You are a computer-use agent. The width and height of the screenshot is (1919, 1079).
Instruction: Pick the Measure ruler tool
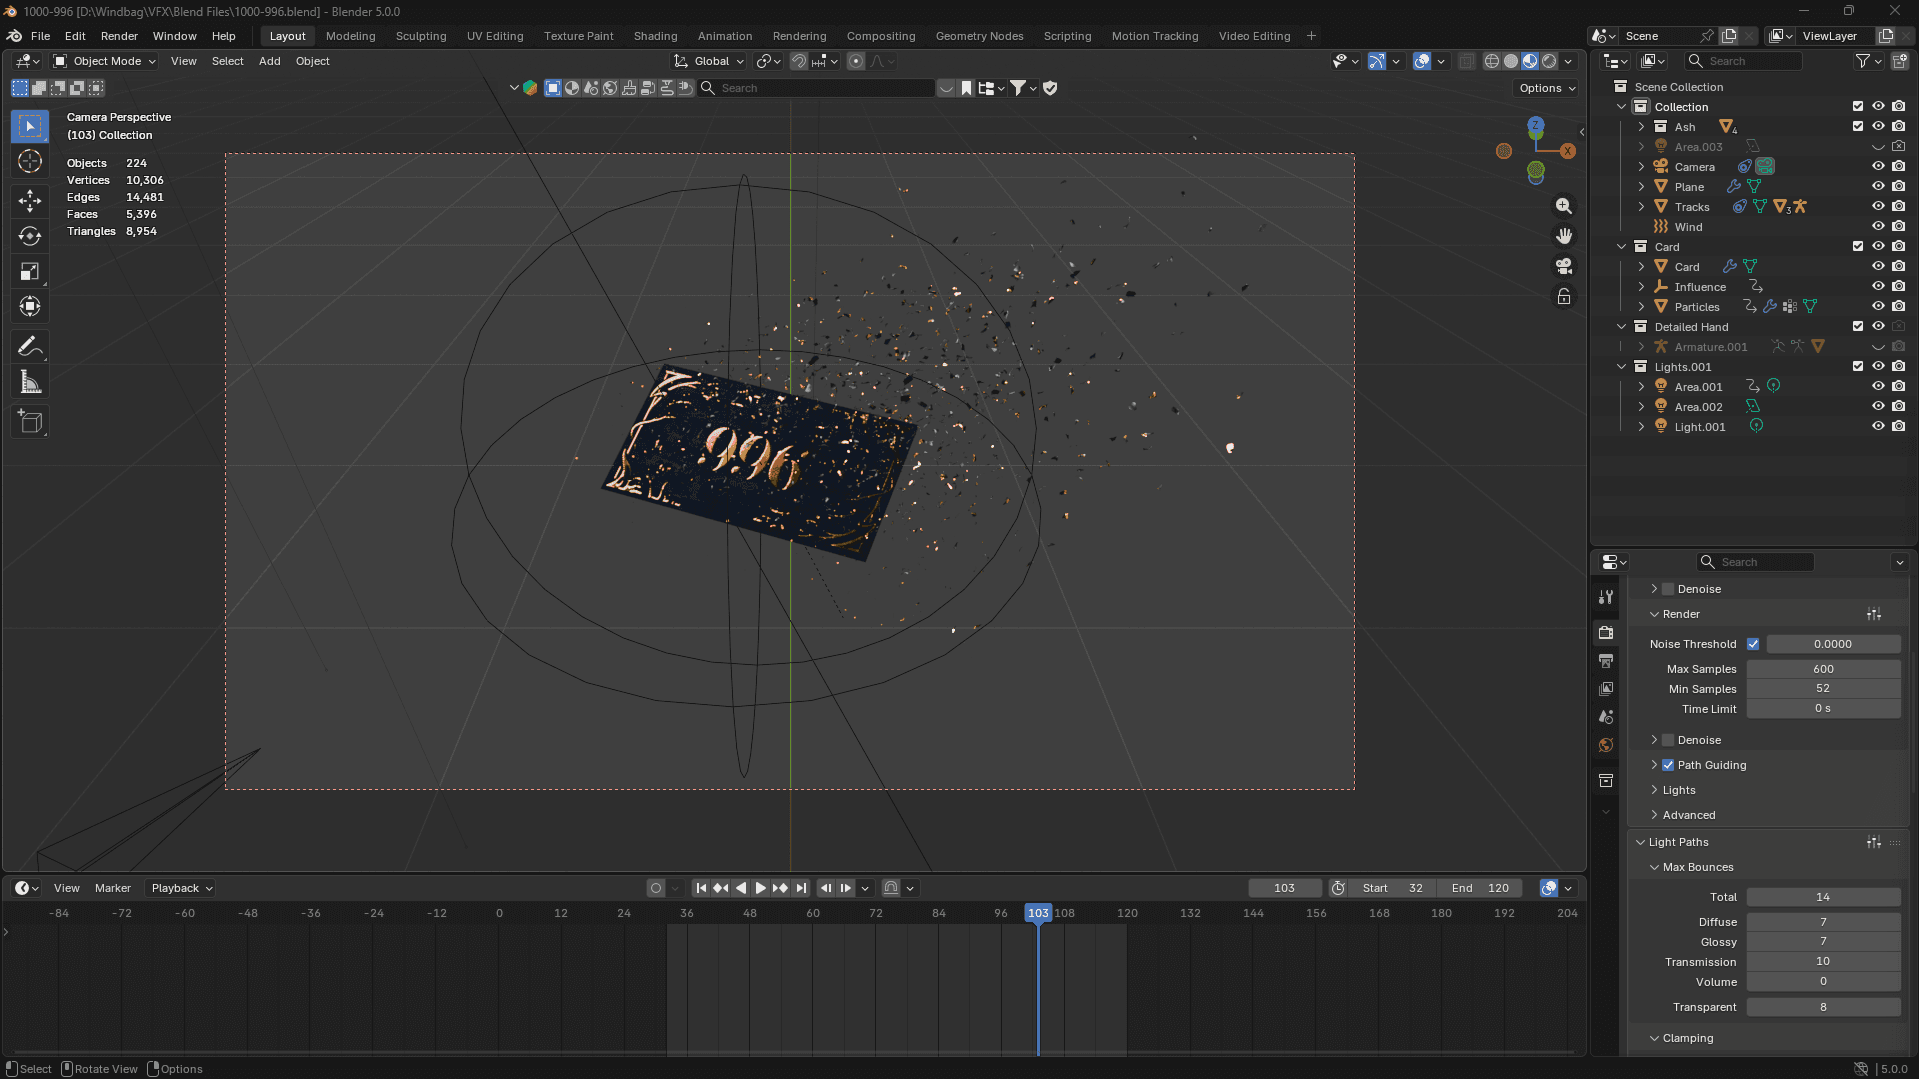[x=30, y=382]
